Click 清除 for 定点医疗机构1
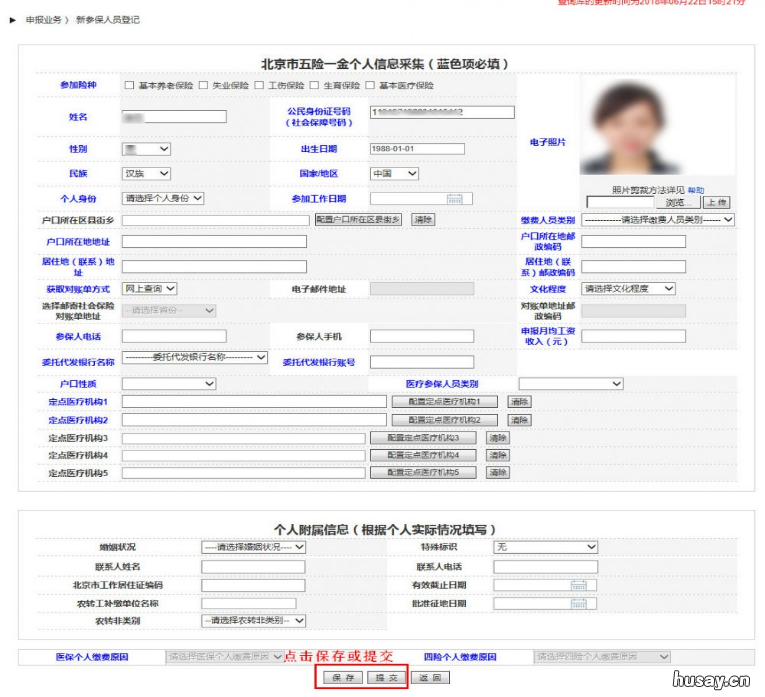The height and width of the screenshot is (697, 765). [520, 402]
